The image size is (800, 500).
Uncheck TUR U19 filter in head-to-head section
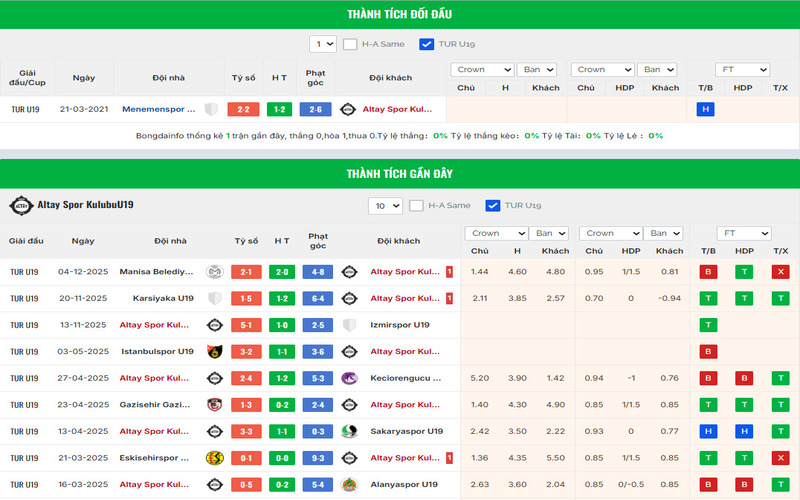[x=427, y=44]
